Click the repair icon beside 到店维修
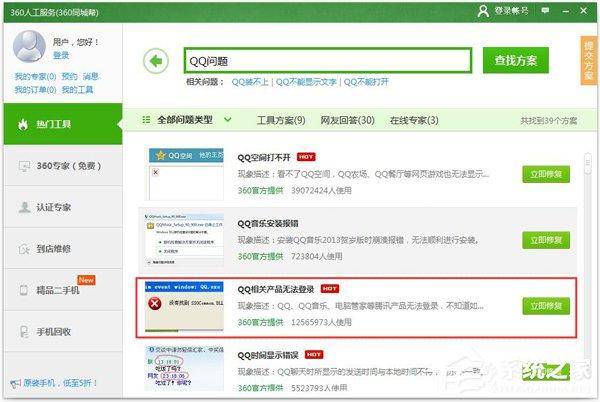 tap(24, 249)
